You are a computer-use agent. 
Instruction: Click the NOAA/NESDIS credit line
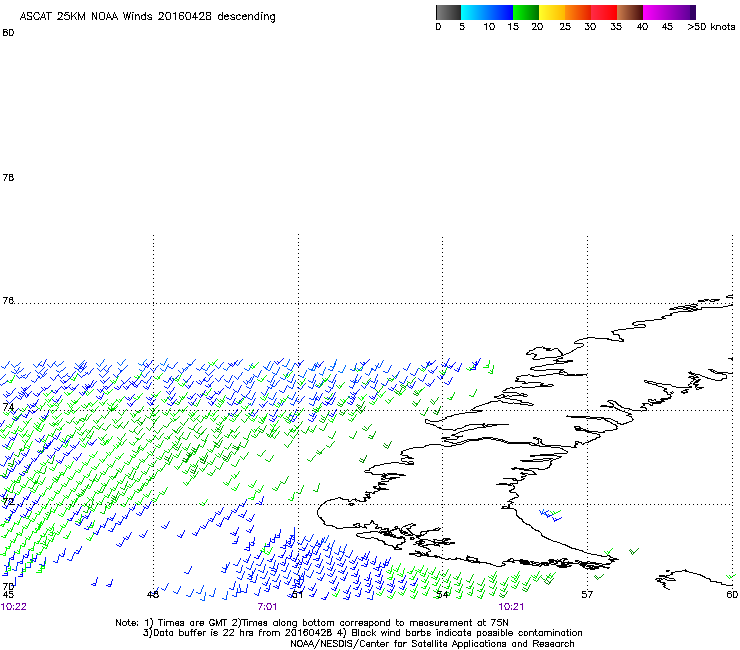(432, 644)
